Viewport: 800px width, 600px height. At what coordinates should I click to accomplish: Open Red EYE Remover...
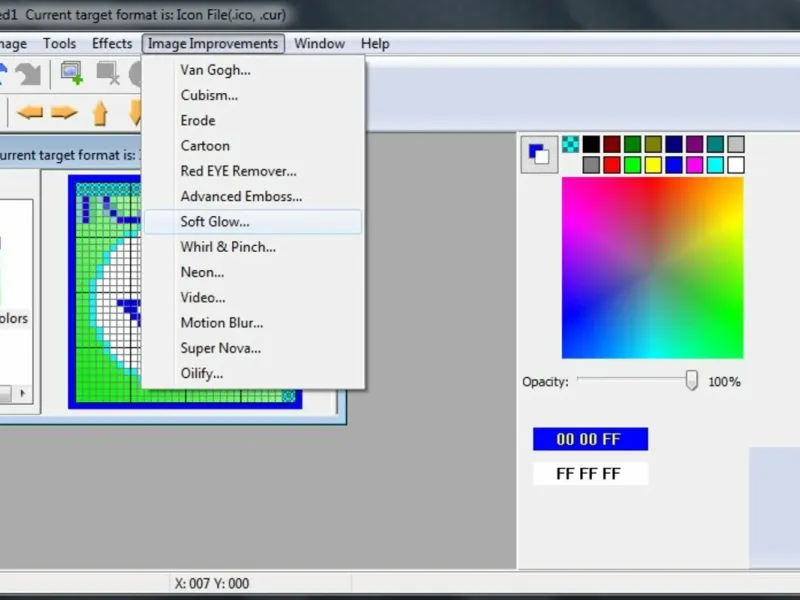coord(253,171)
